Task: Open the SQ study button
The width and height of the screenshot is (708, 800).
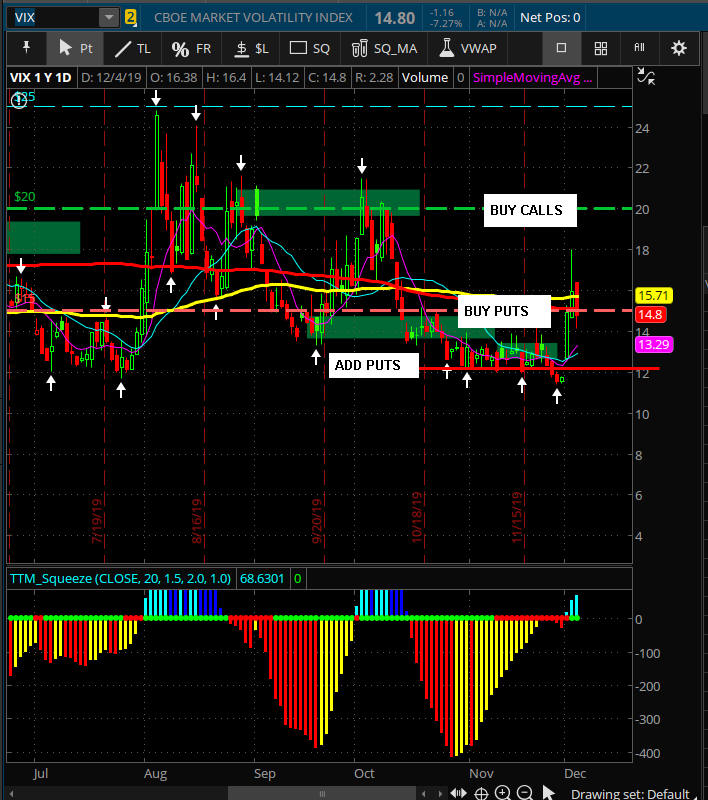Action: click(309, 48)
